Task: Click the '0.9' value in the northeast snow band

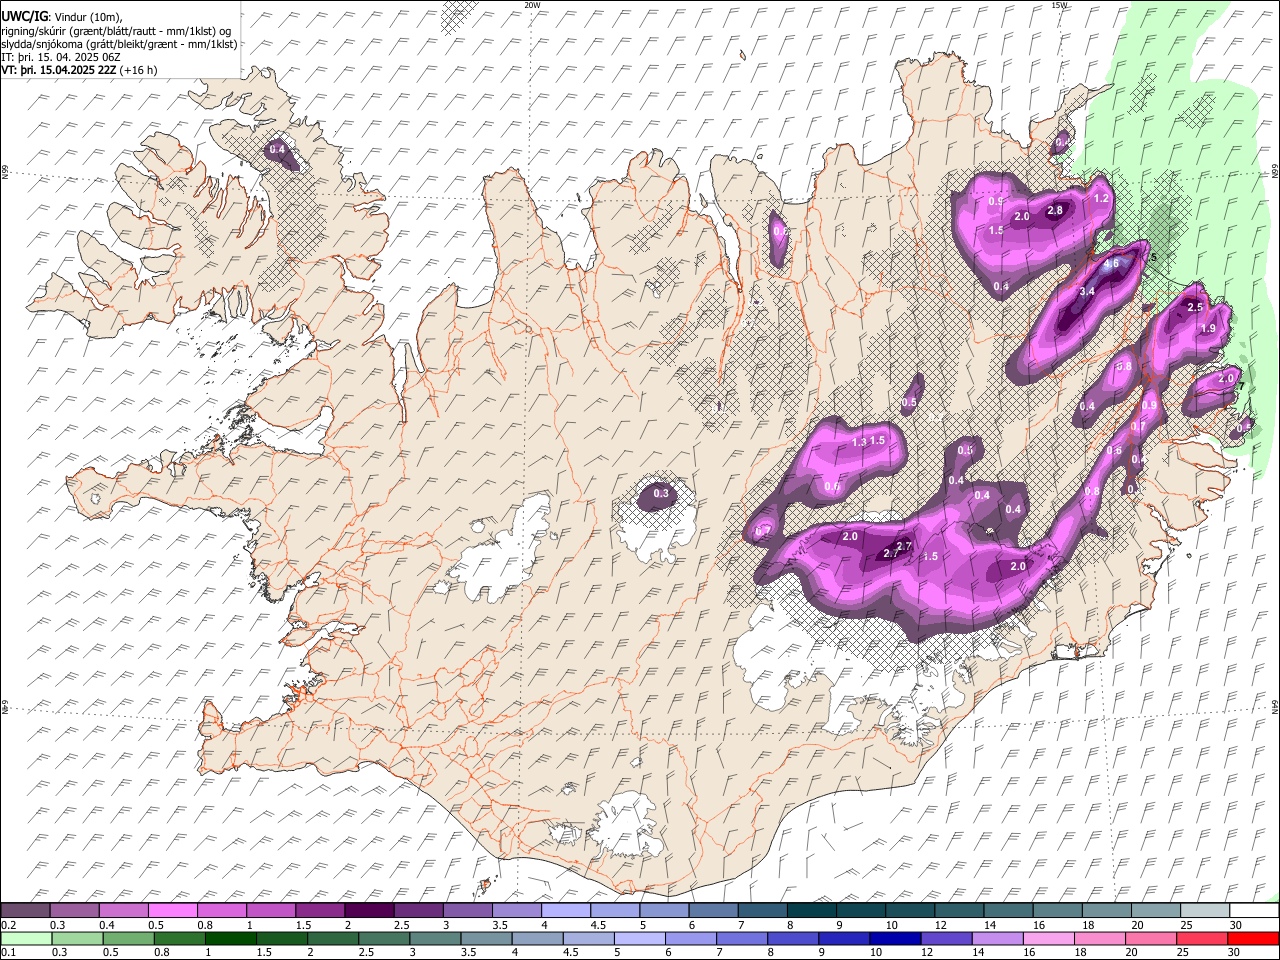Action: [996, 201]
